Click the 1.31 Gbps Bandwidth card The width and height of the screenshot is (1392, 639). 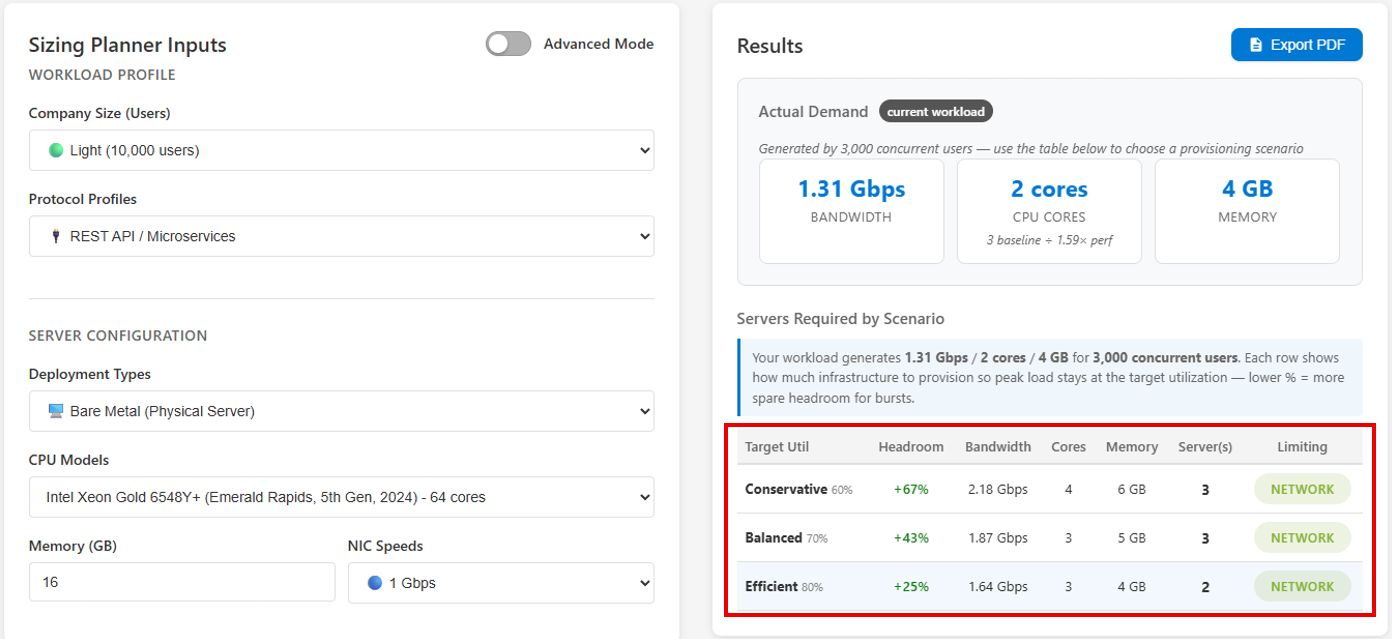pos(851,211)
